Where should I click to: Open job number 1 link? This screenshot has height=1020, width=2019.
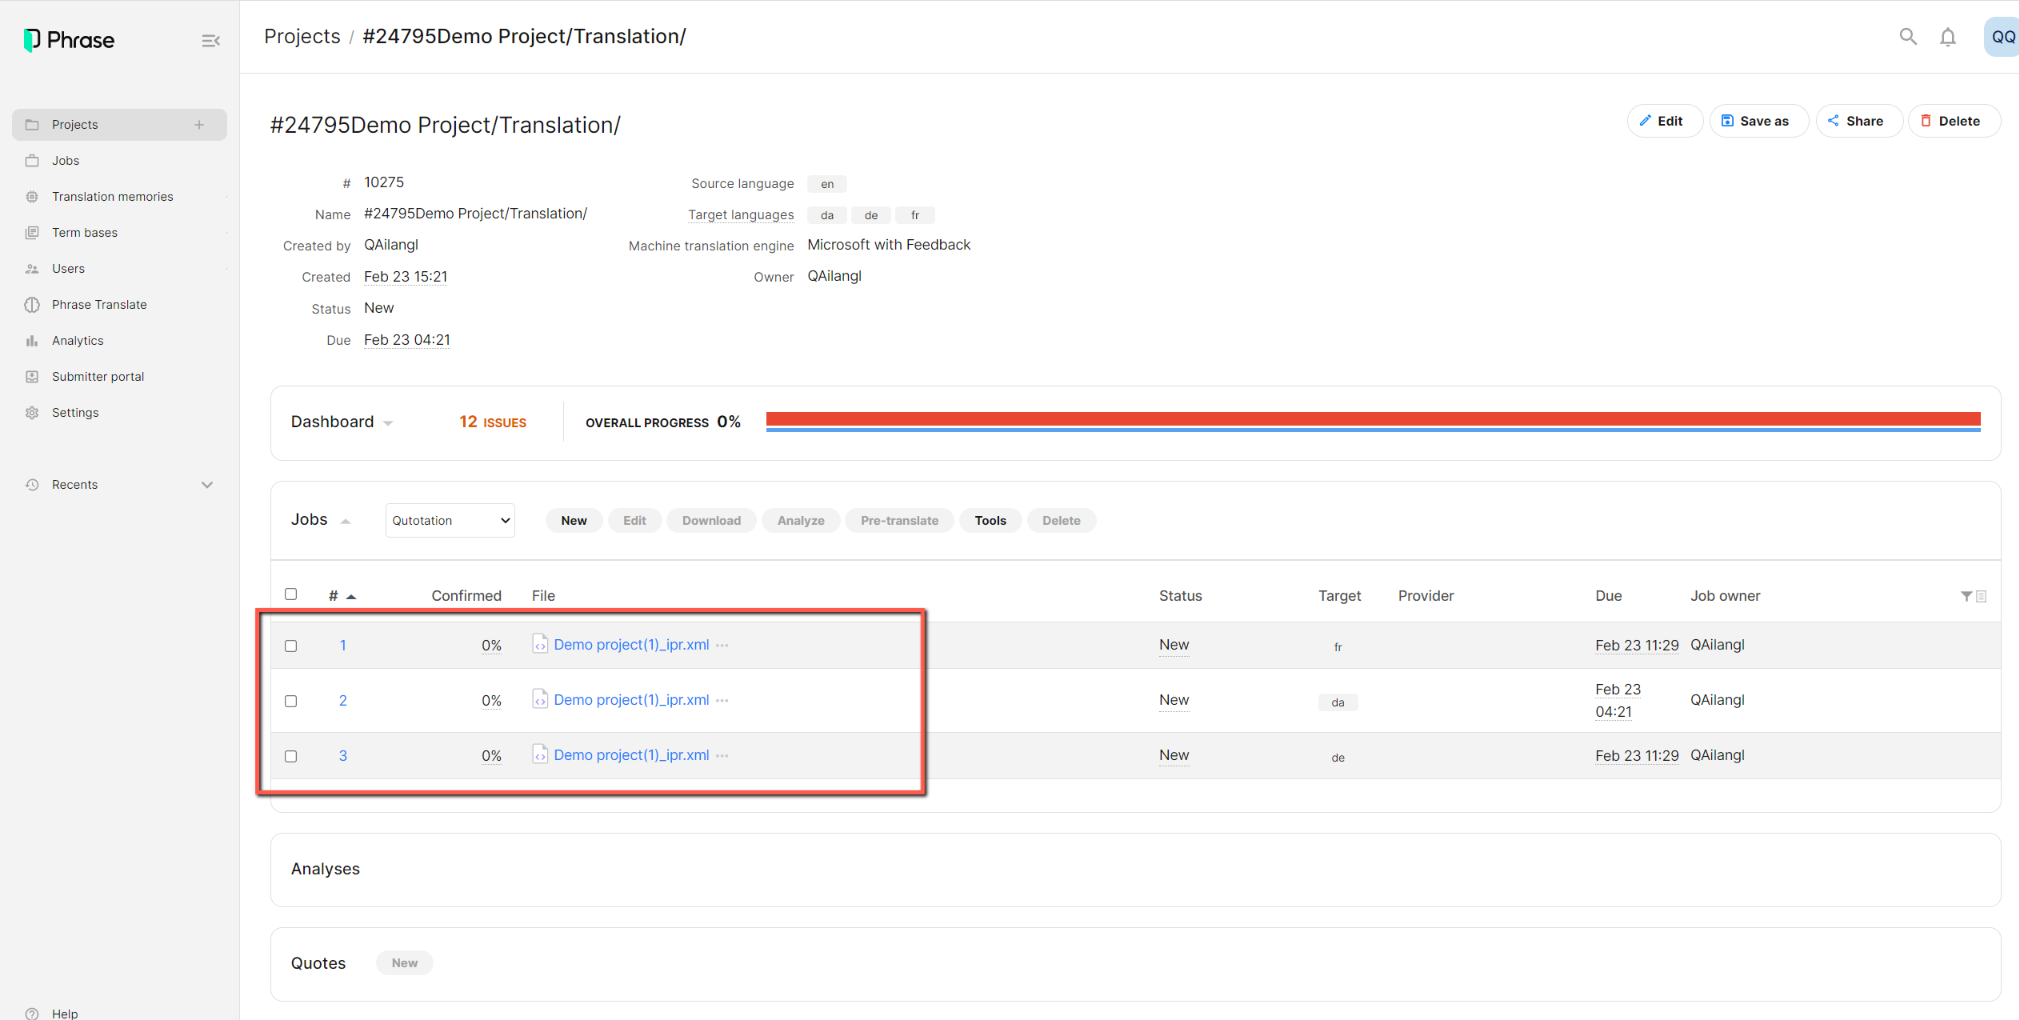click(343, 645)
